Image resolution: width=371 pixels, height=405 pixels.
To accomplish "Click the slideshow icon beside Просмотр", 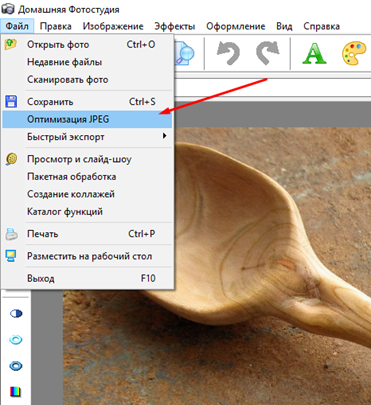I will click(x=11, y=159).
